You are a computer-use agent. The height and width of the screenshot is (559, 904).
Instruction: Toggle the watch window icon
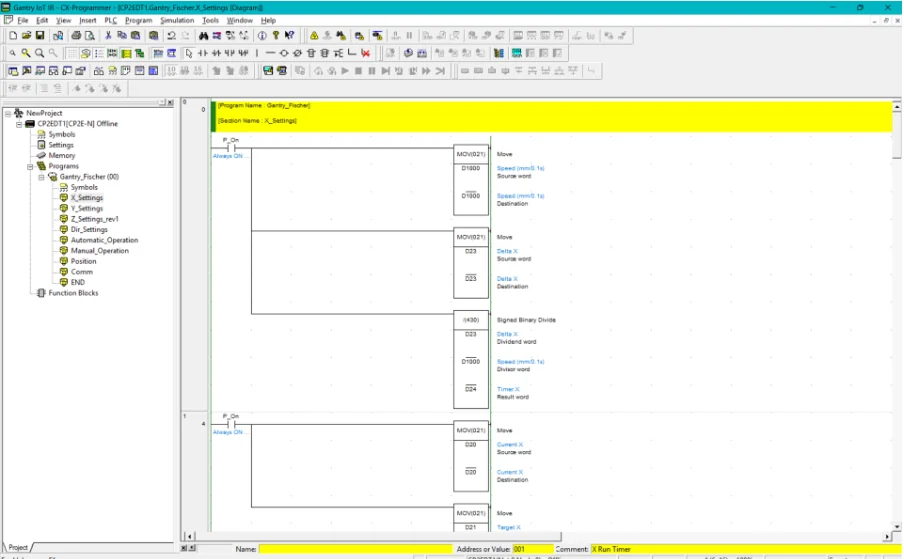point(40,71)
